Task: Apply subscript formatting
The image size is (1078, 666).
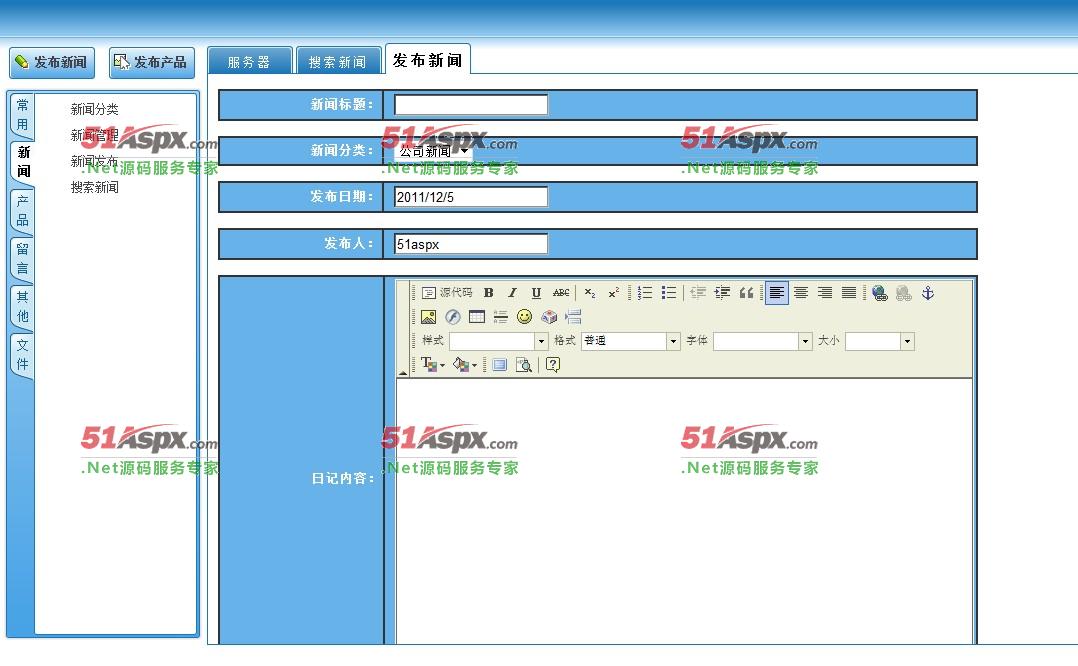Action: click(590, 293)
